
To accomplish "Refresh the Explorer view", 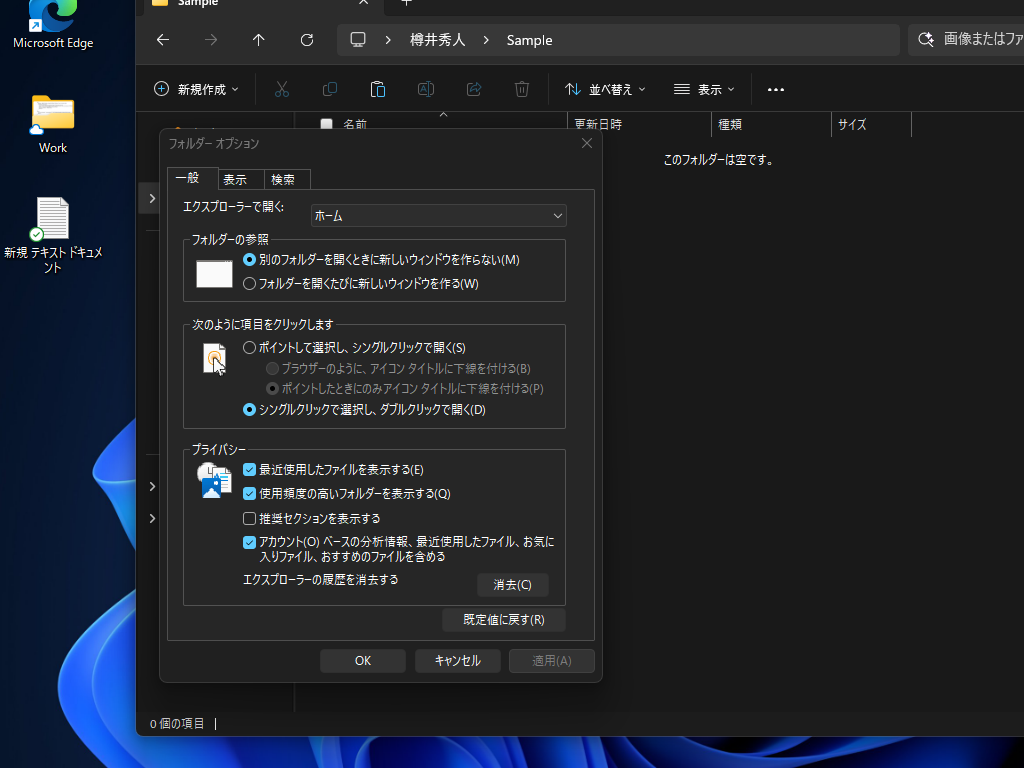I will tap(307, 40).
